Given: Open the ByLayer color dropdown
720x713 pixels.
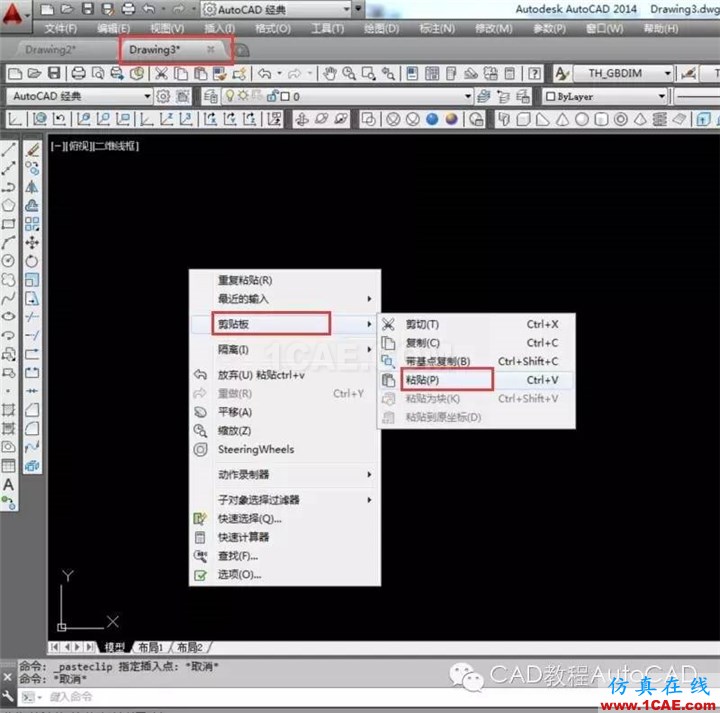Looking at the screenshot, I should click(x=661, y=96).
